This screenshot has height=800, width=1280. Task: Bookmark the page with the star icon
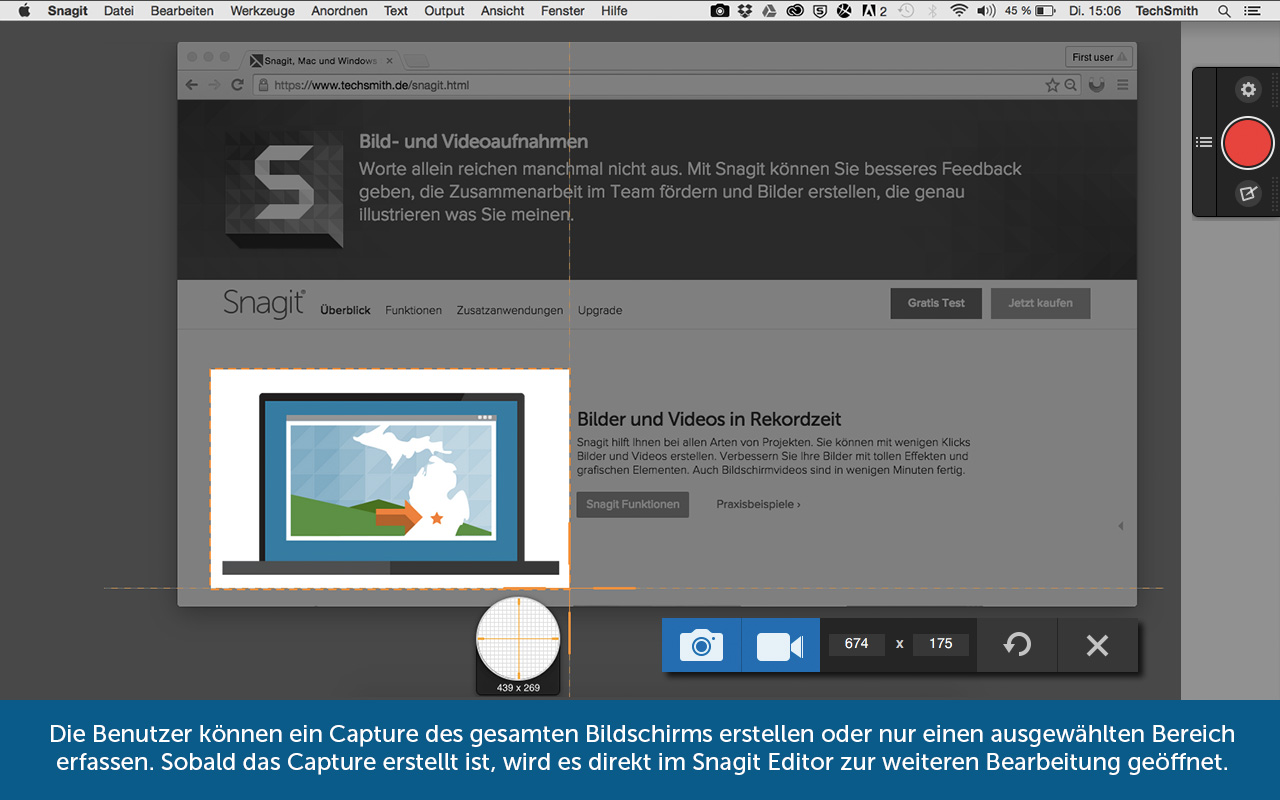coord(1052,85)
